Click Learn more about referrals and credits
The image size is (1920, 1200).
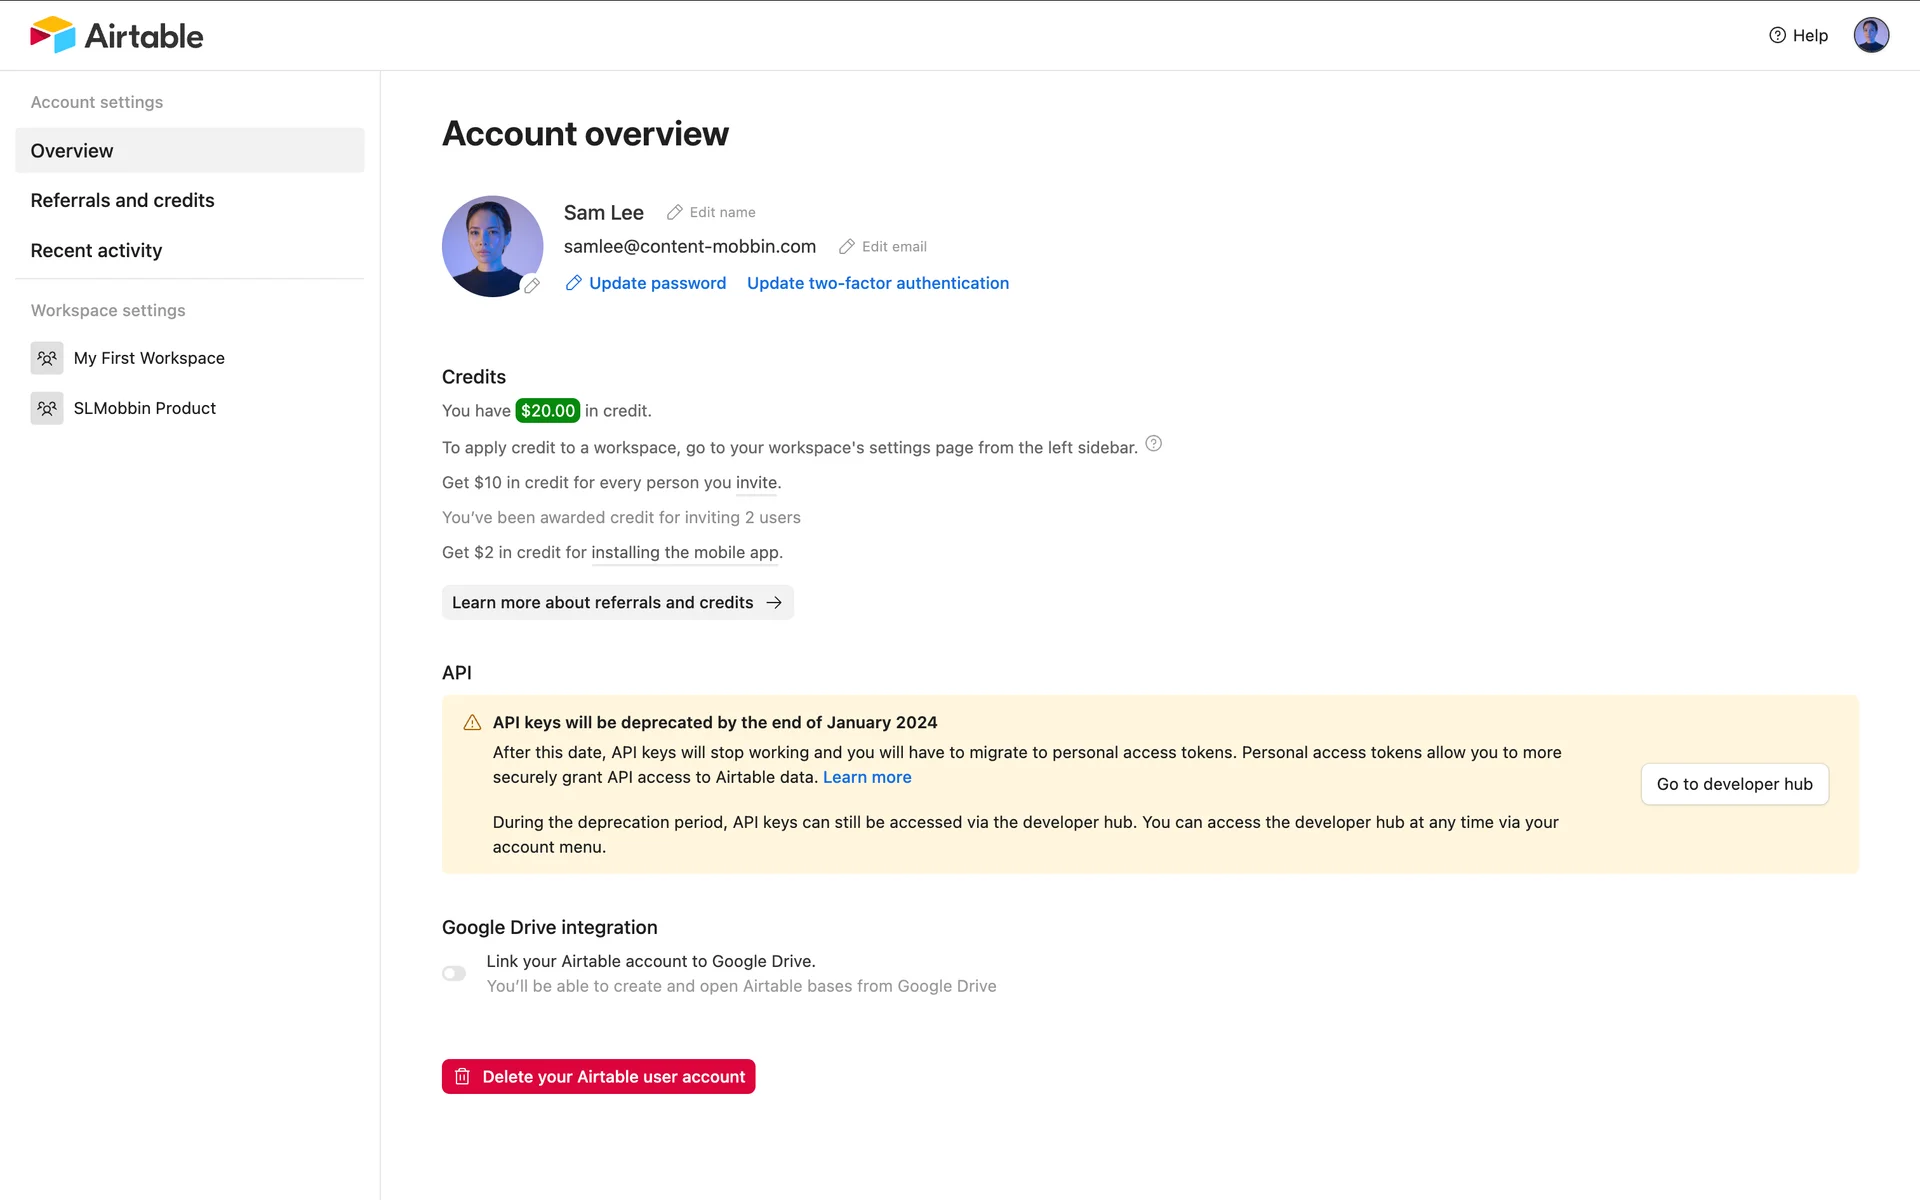[x=617, y=603]
